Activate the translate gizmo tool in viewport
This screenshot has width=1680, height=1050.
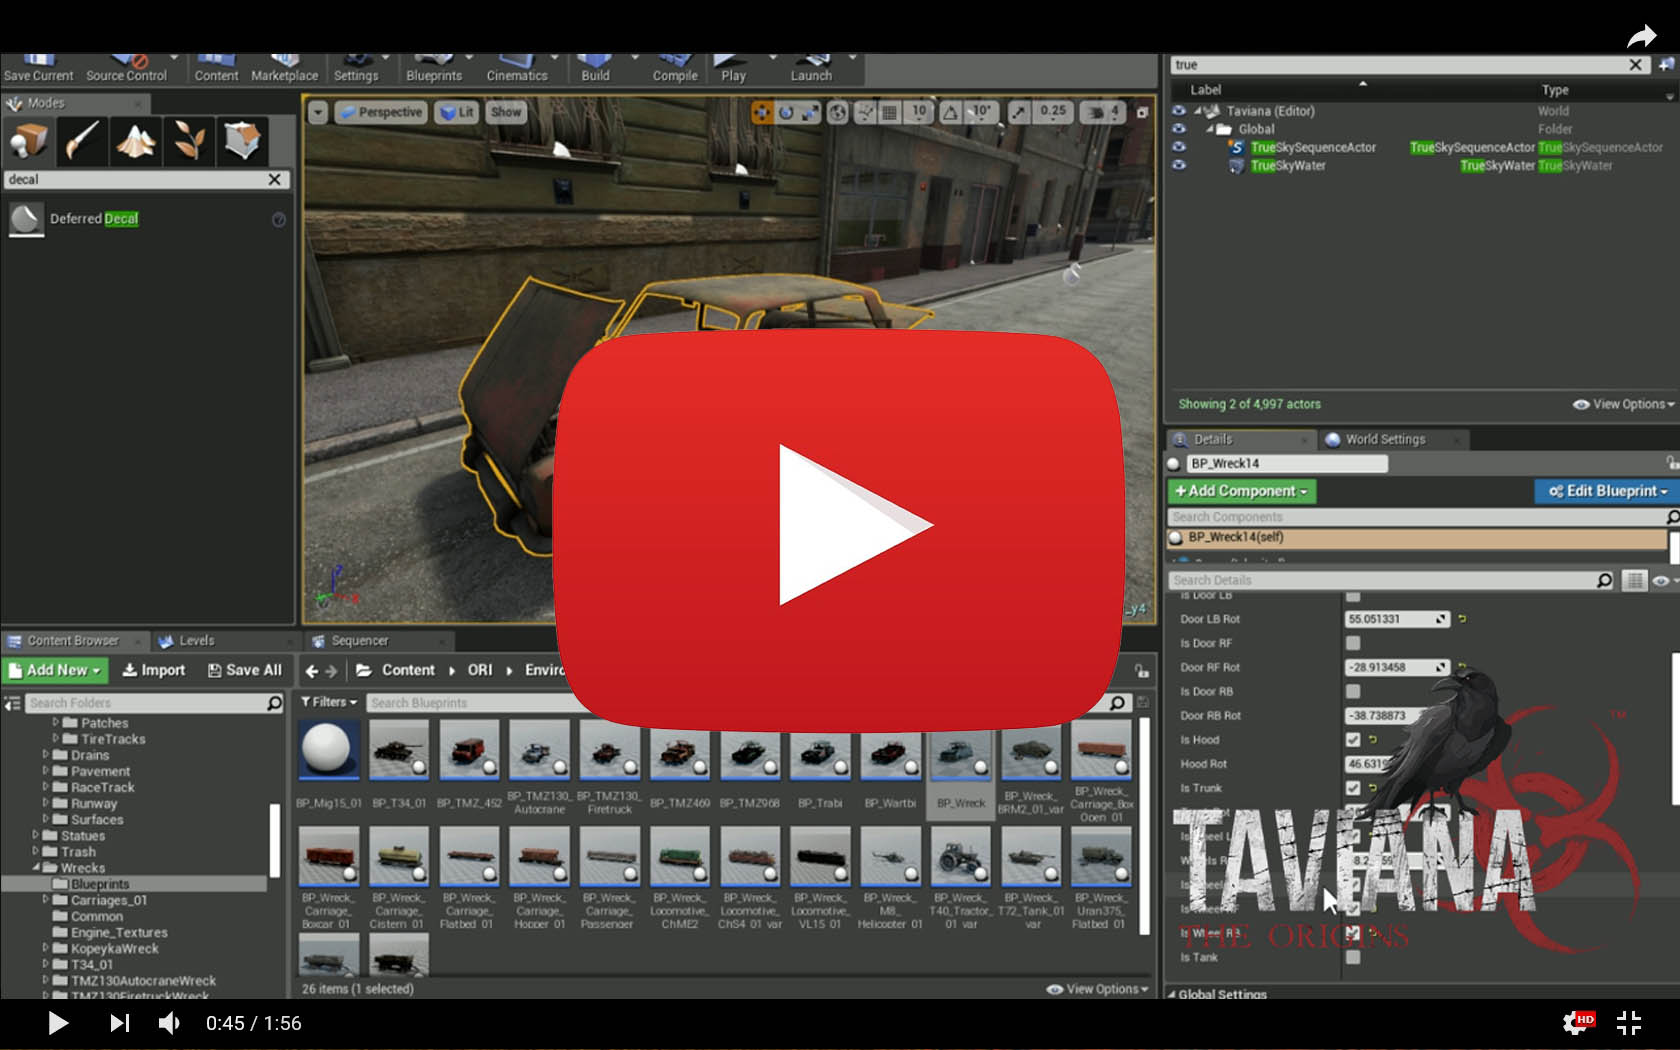point(762,112)
